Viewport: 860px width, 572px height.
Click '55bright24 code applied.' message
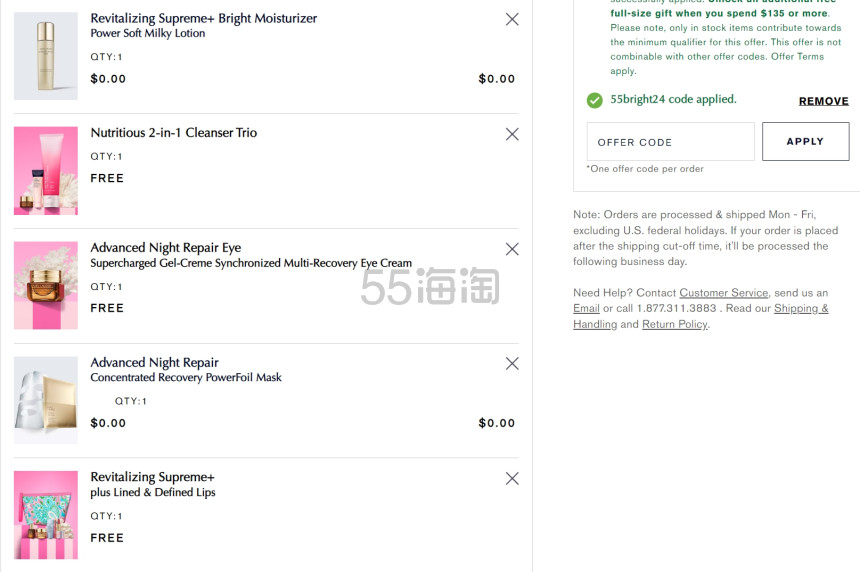[x=673, y=99]
